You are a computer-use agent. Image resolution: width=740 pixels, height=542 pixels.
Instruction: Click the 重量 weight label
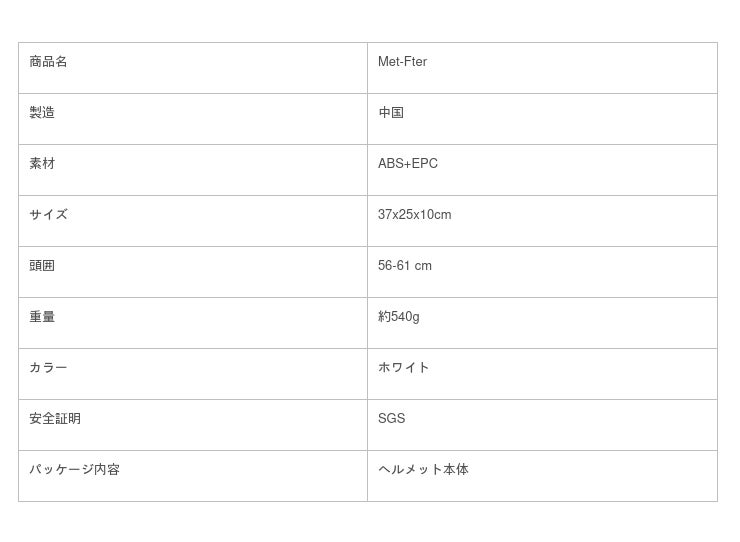point(42,317)
